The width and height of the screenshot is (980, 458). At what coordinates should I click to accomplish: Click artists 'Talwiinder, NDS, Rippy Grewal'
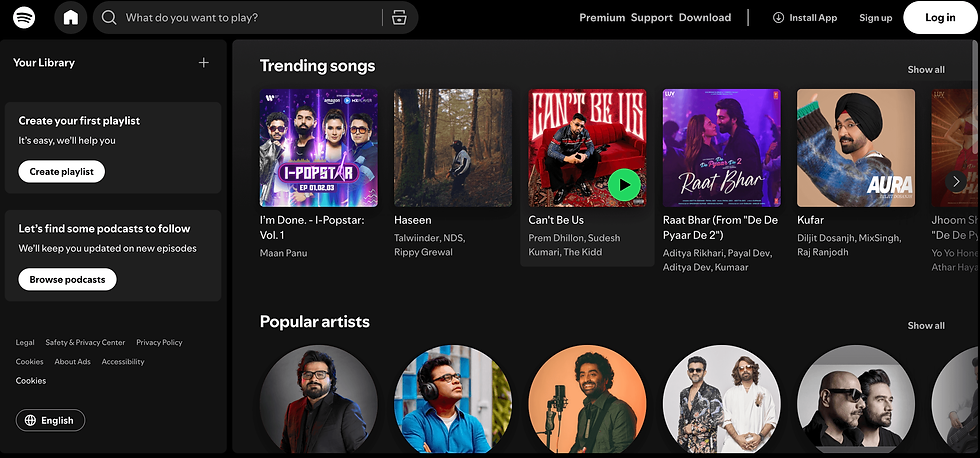pyautogui.click(x=429, y=245)
